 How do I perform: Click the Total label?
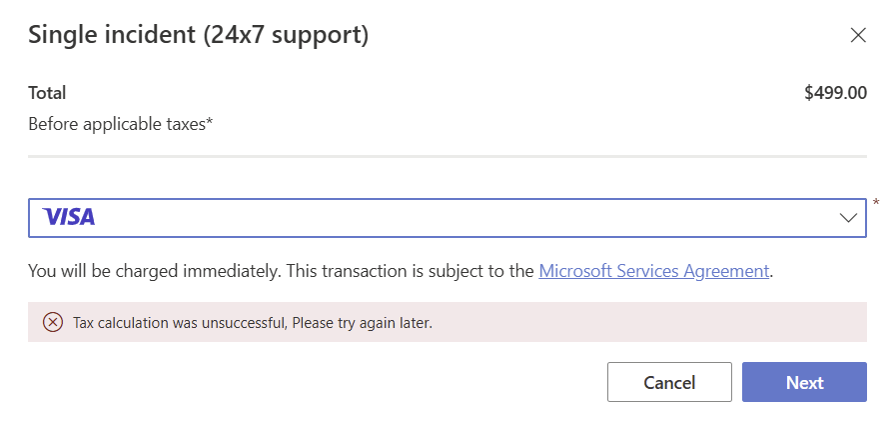pos(47,93)
